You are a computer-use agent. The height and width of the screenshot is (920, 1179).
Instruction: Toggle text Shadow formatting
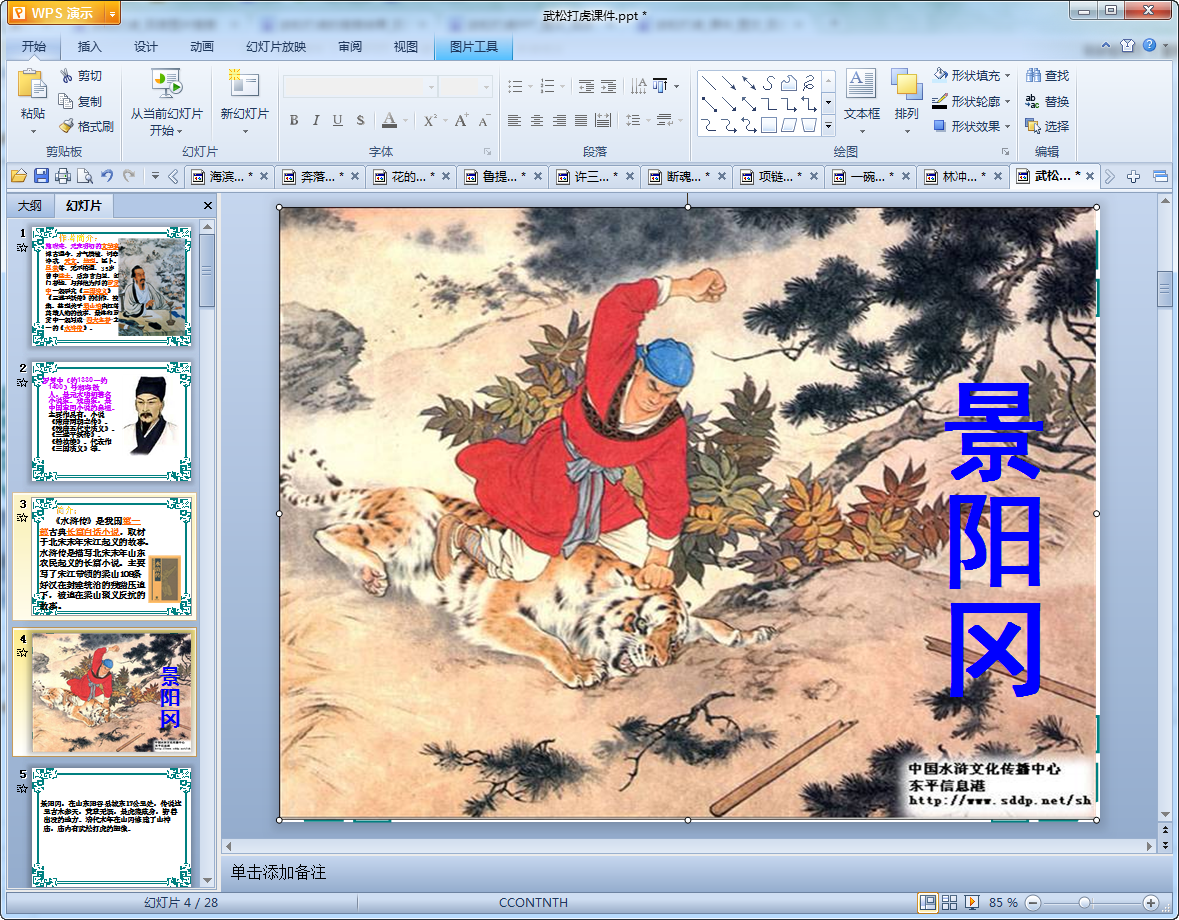(x=360, y=120)
